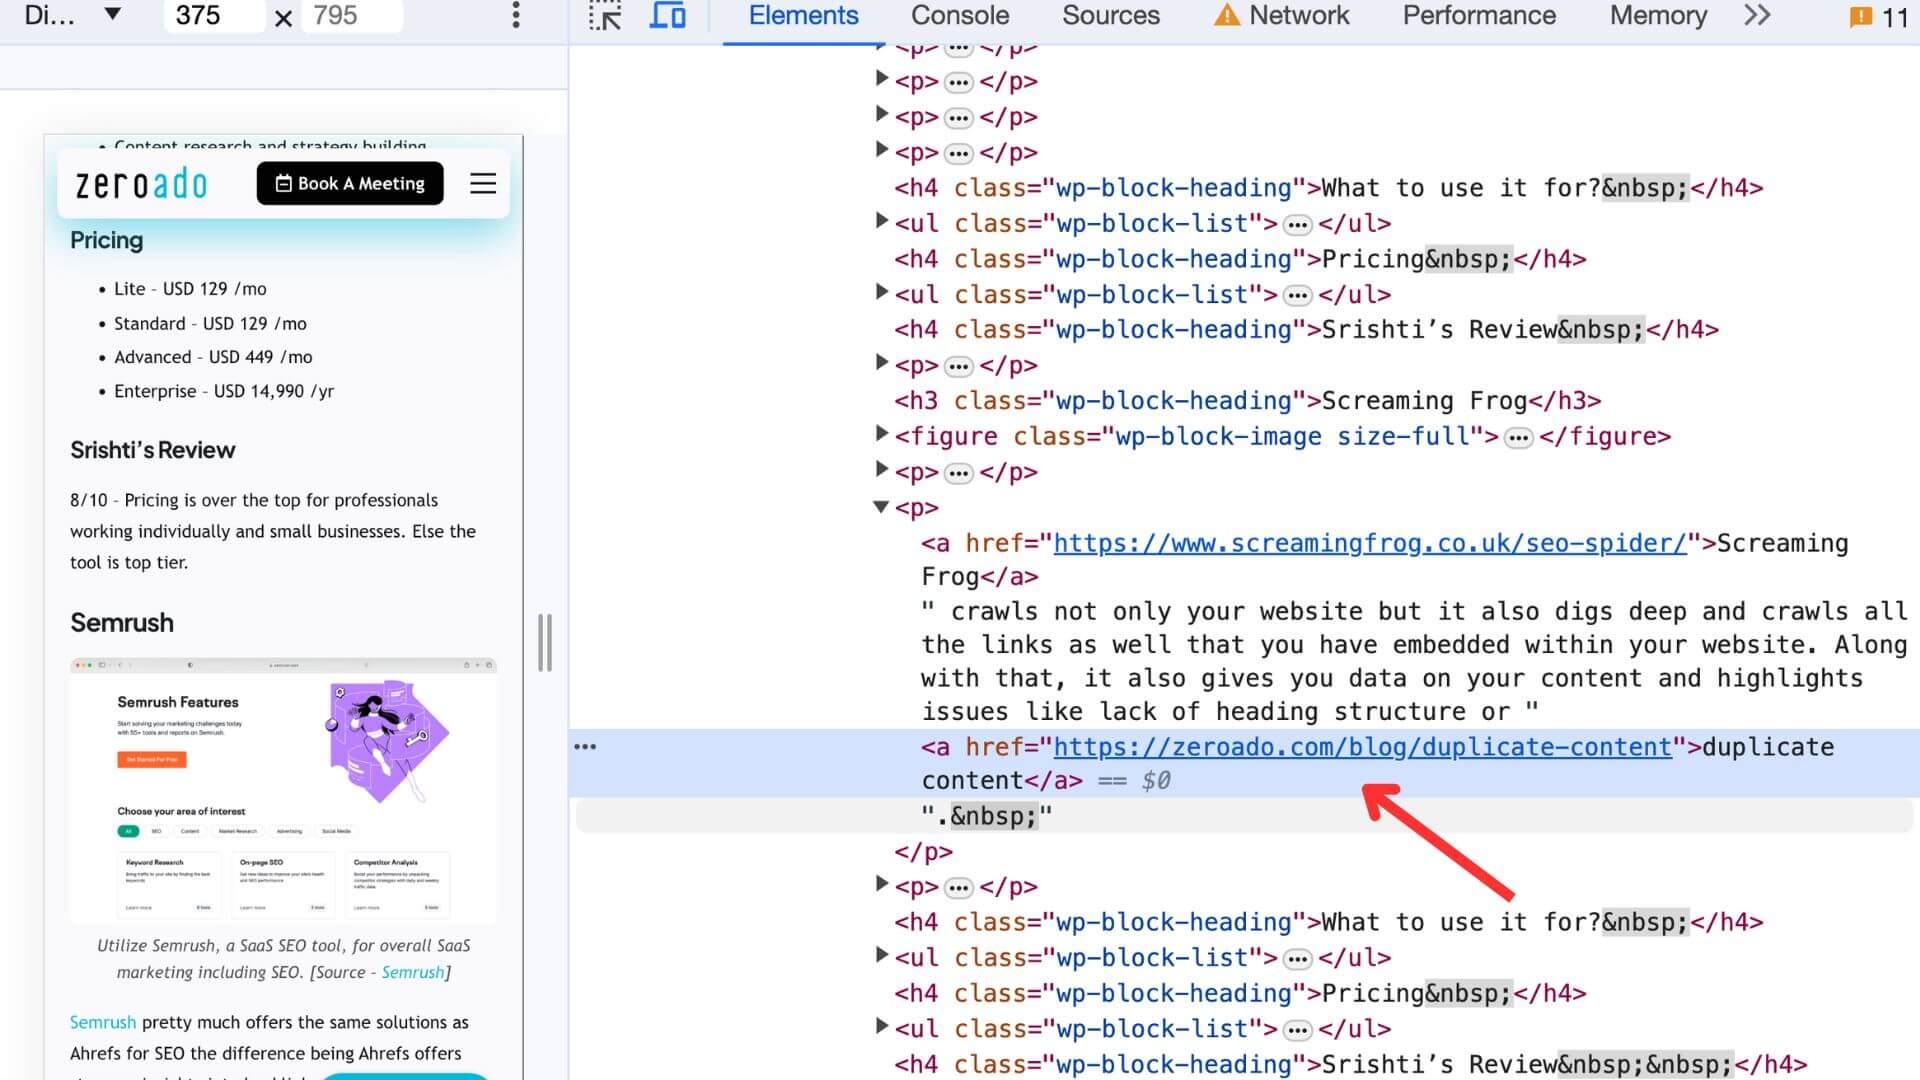The height and width of the screenshot is (1080, 1920).
Task: Expand the p element right after the figure
Action: coord(881,470)
